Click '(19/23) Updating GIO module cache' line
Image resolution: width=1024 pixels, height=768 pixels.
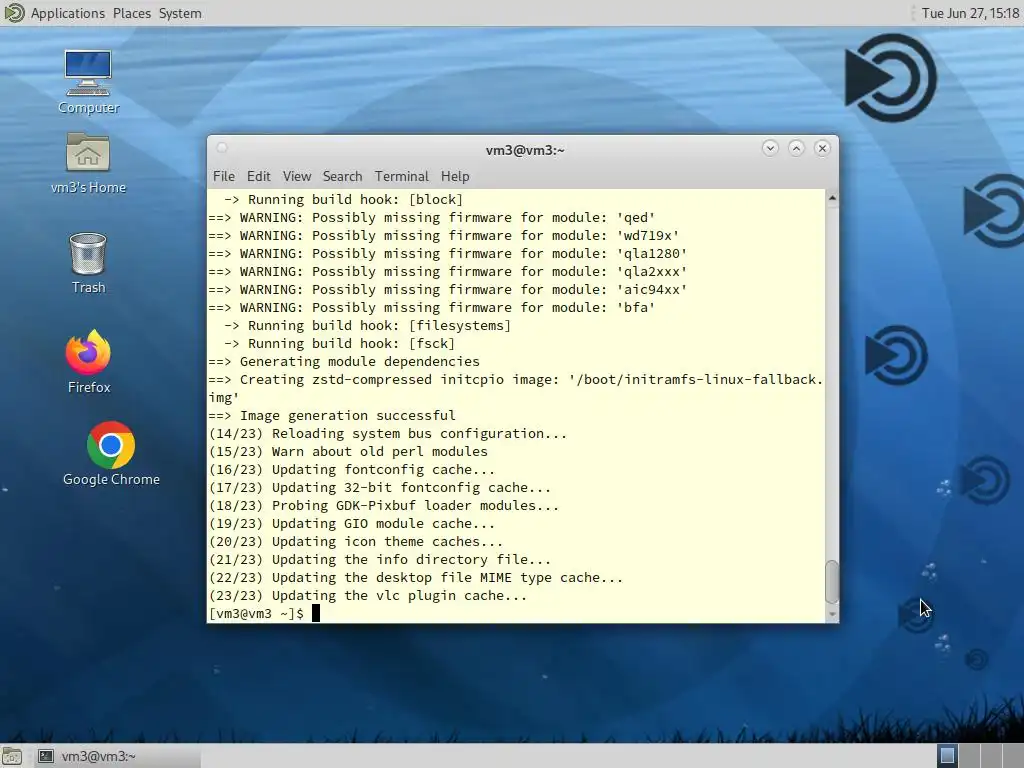click(352, 523)
